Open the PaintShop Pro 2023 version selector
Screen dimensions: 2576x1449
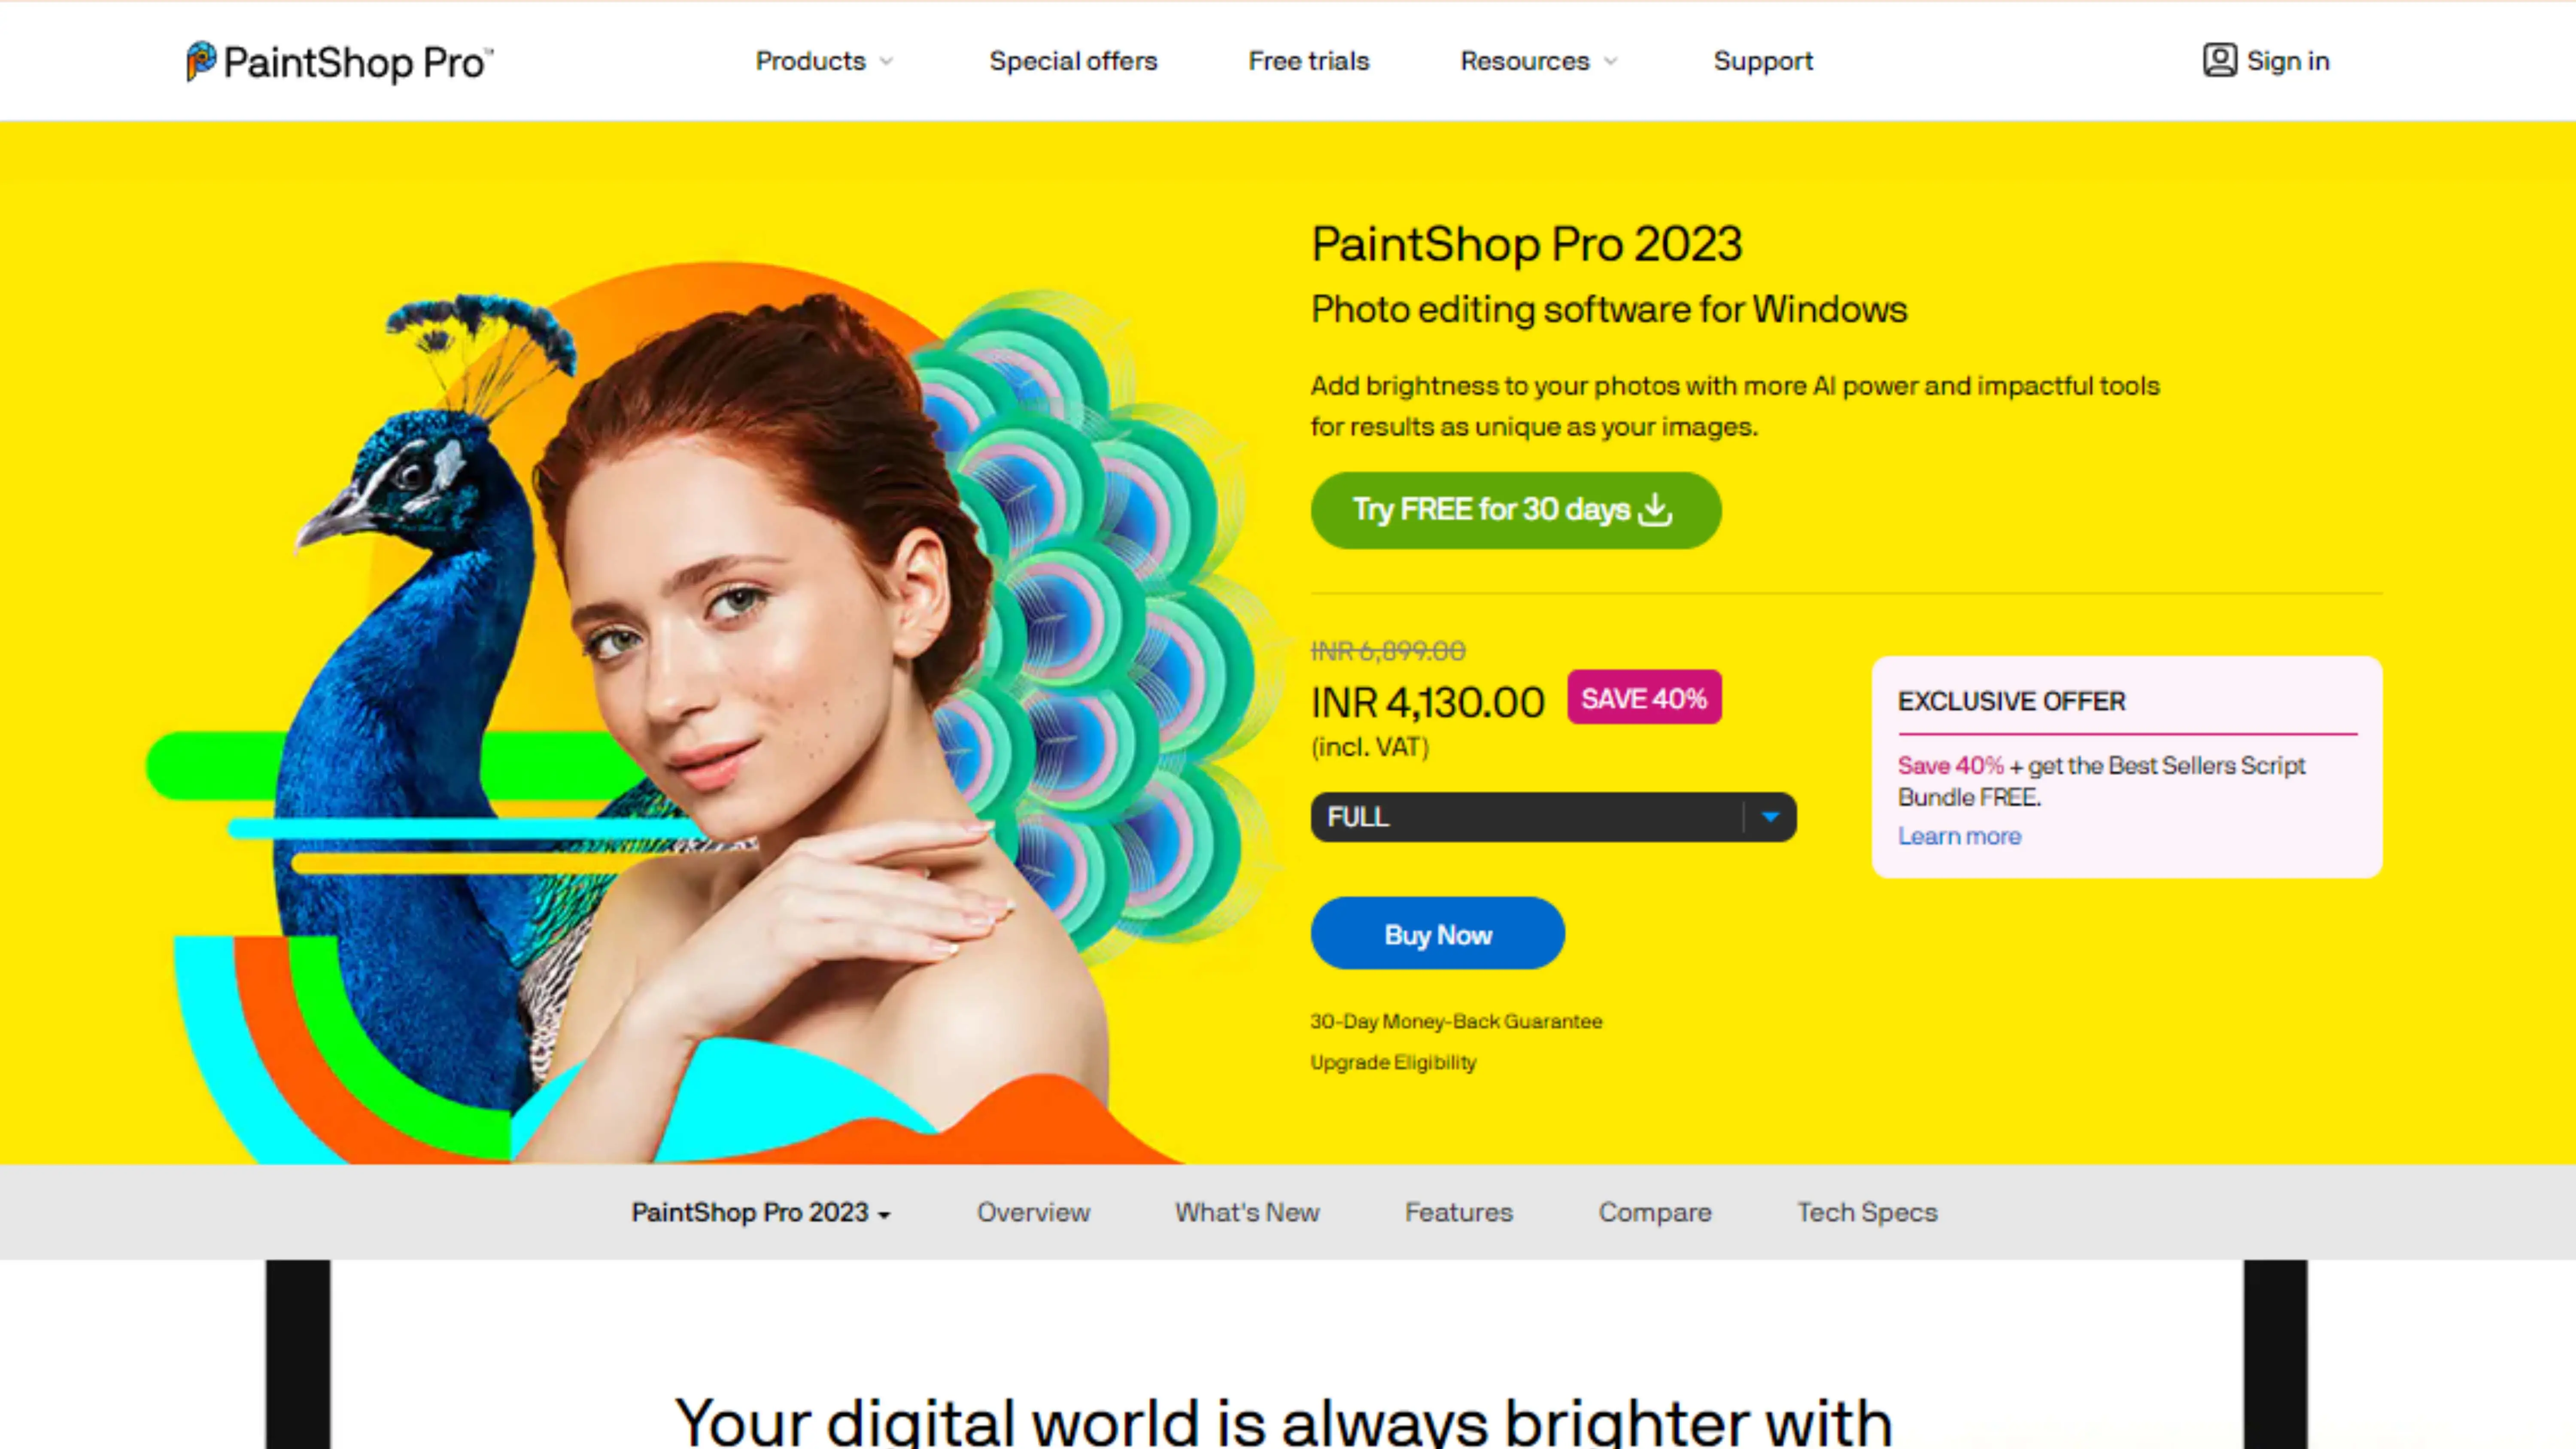(760, 1212)
